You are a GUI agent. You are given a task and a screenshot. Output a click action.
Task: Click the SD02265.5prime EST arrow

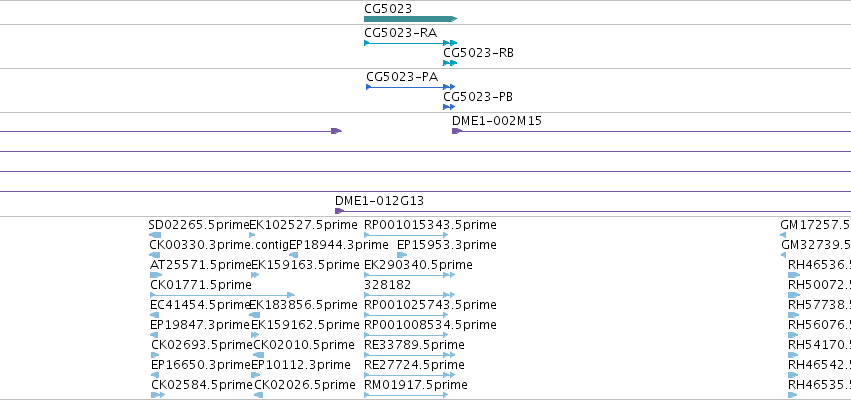click(x=155, y=235)
